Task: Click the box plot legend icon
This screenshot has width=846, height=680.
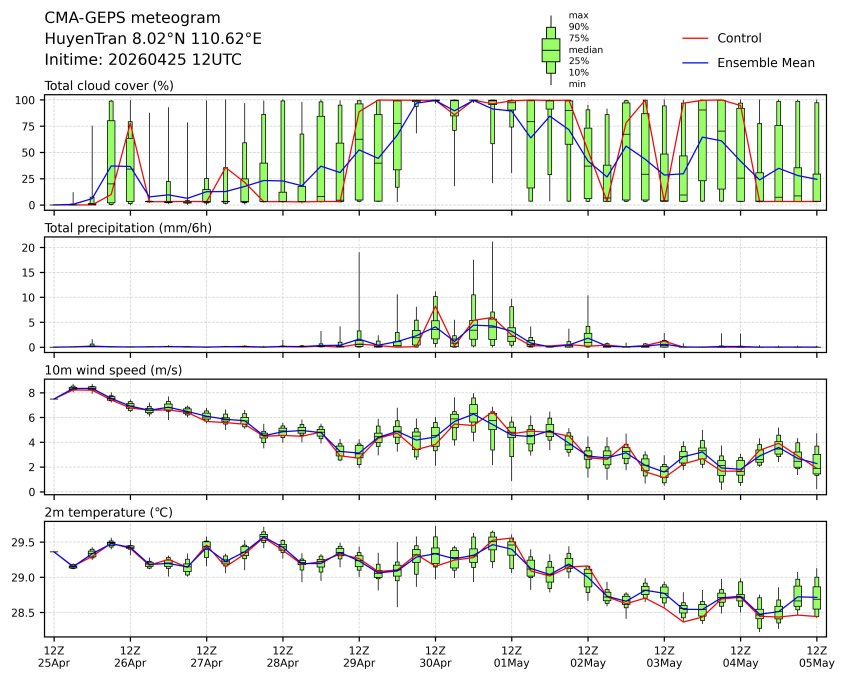Action: coord(550,49)
